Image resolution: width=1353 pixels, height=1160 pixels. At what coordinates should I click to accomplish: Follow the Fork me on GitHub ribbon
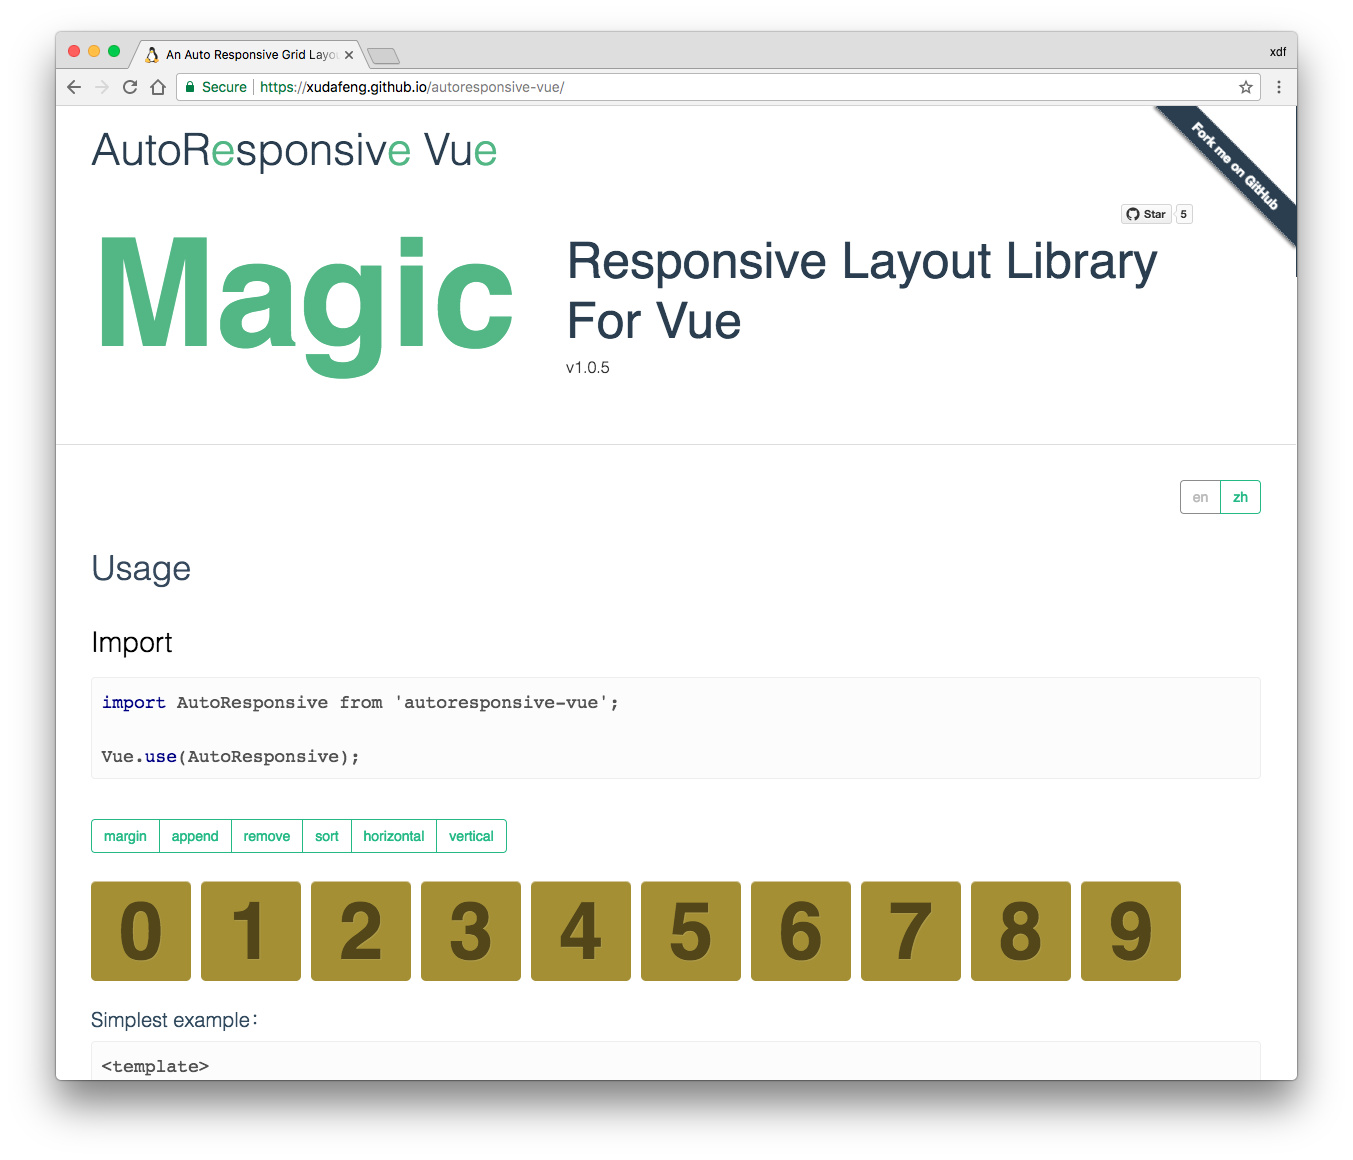point(1234,166)
